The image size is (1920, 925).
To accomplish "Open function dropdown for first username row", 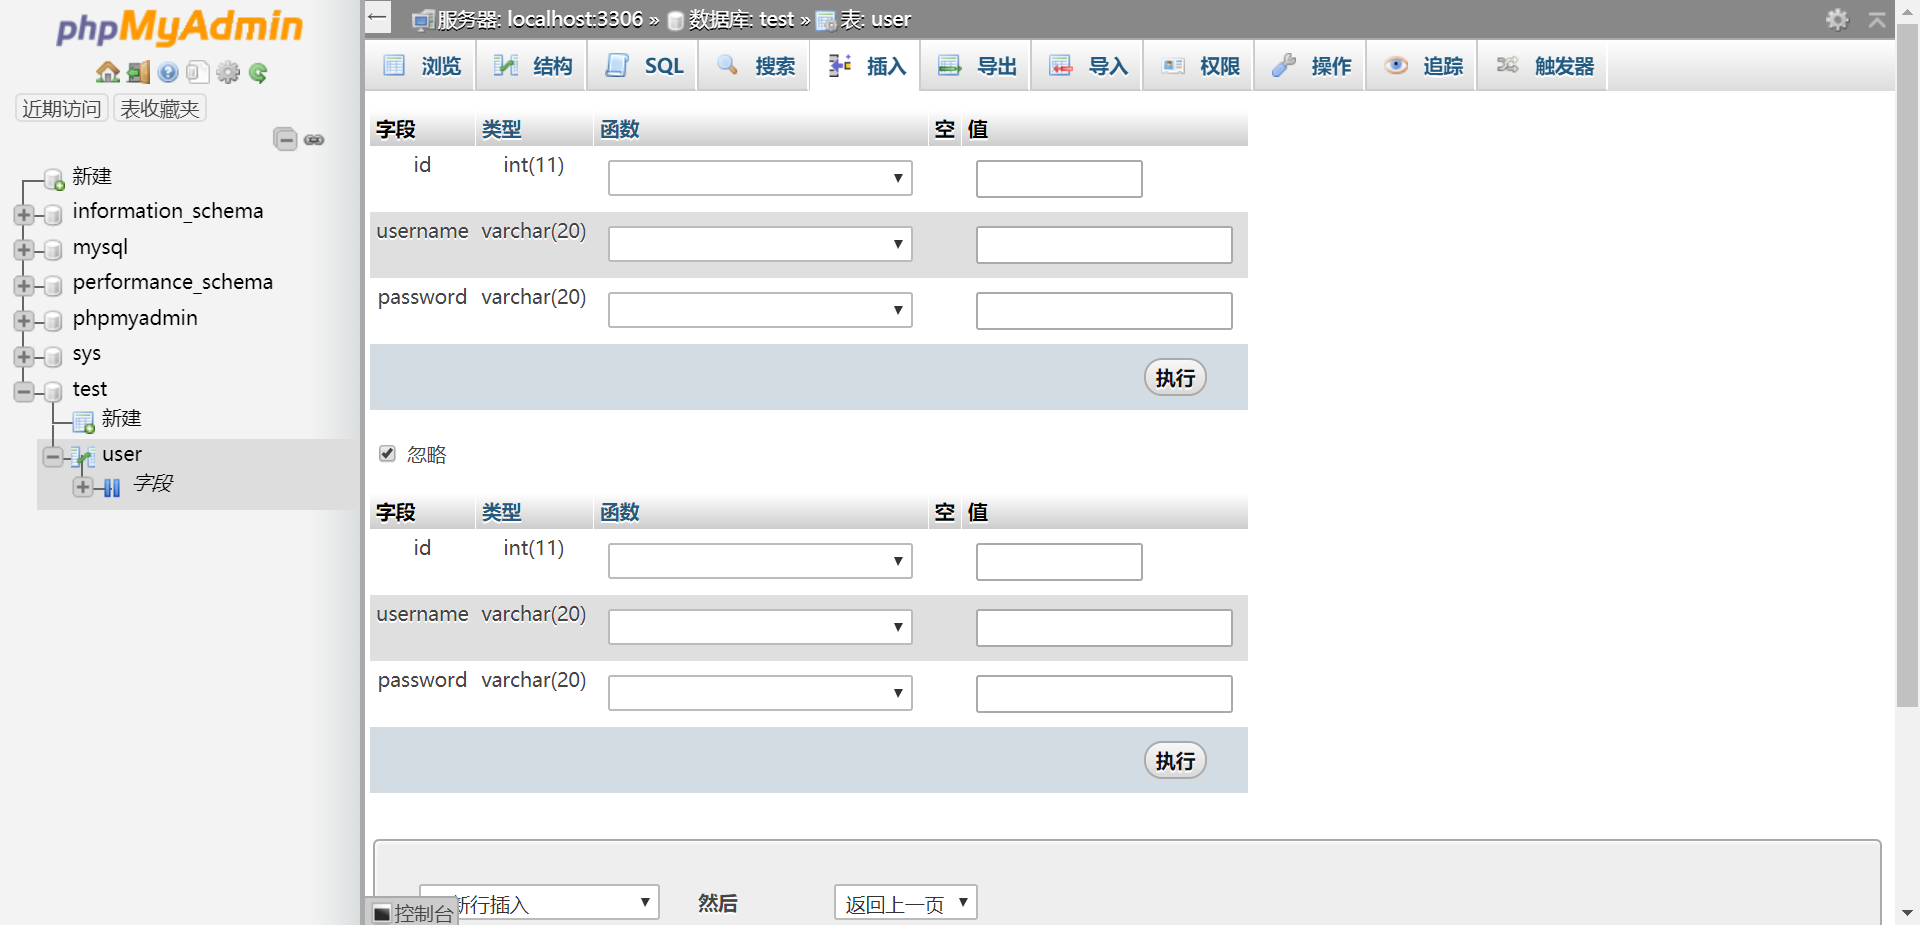I will 760,244.
